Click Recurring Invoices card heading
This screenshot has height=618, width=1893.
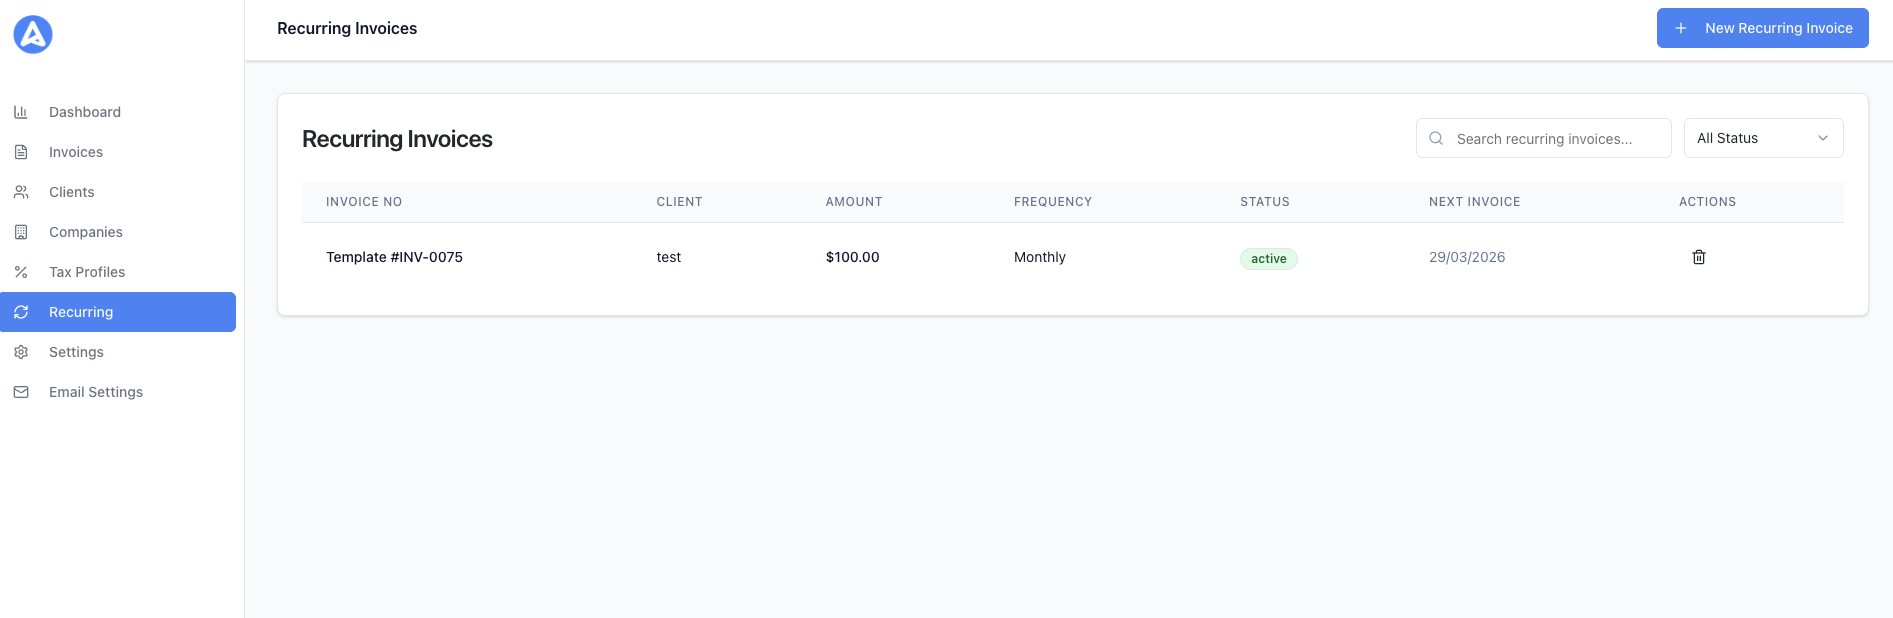coord(397,139)
